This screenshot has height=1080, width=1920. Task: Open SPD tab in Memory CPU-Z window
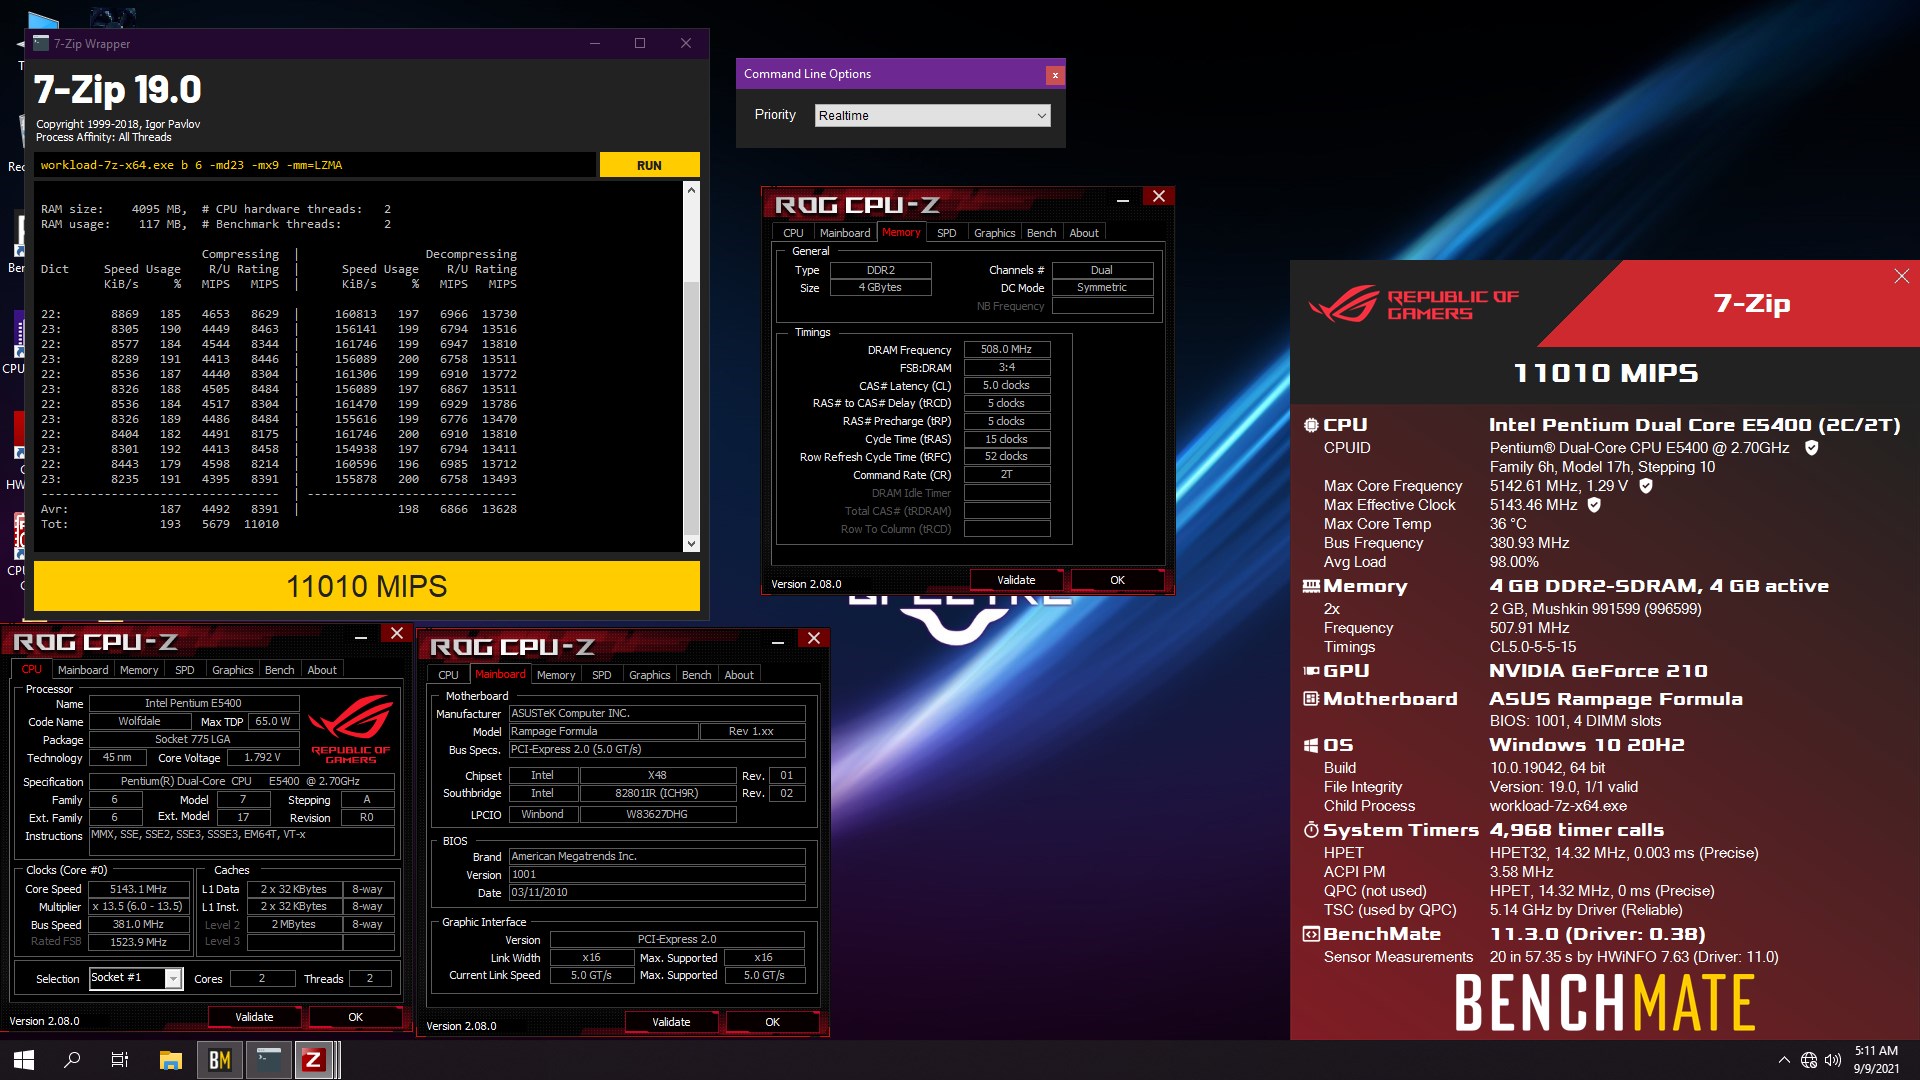click(x=946, y=233)
